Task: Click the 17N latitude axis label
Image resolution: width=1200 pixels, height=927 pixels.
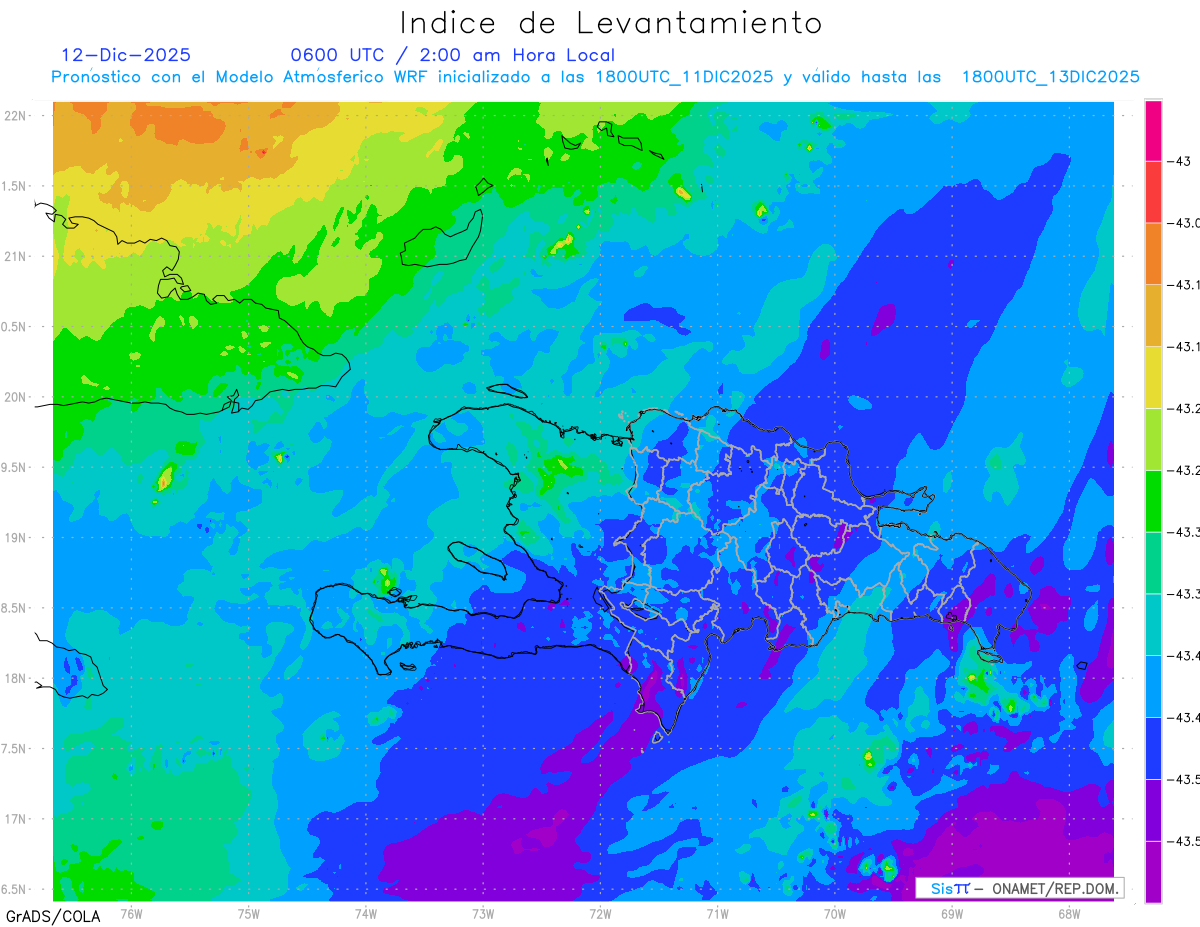Action: [14, 819]
